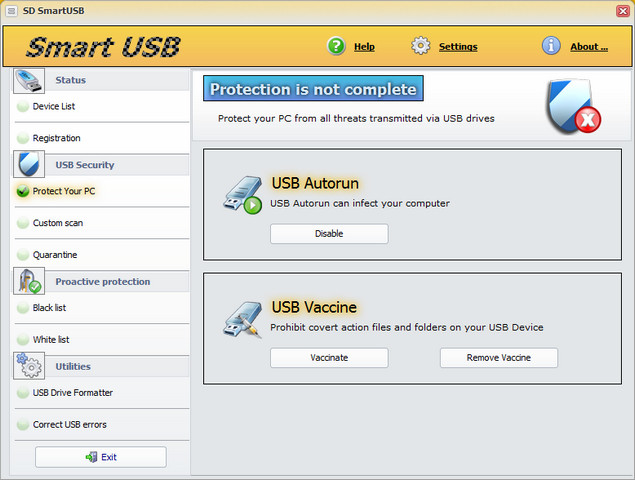Open USB Drive Formatter utility
The height and width of the screenshot is (480, 635).
click(x=73, y=393)
